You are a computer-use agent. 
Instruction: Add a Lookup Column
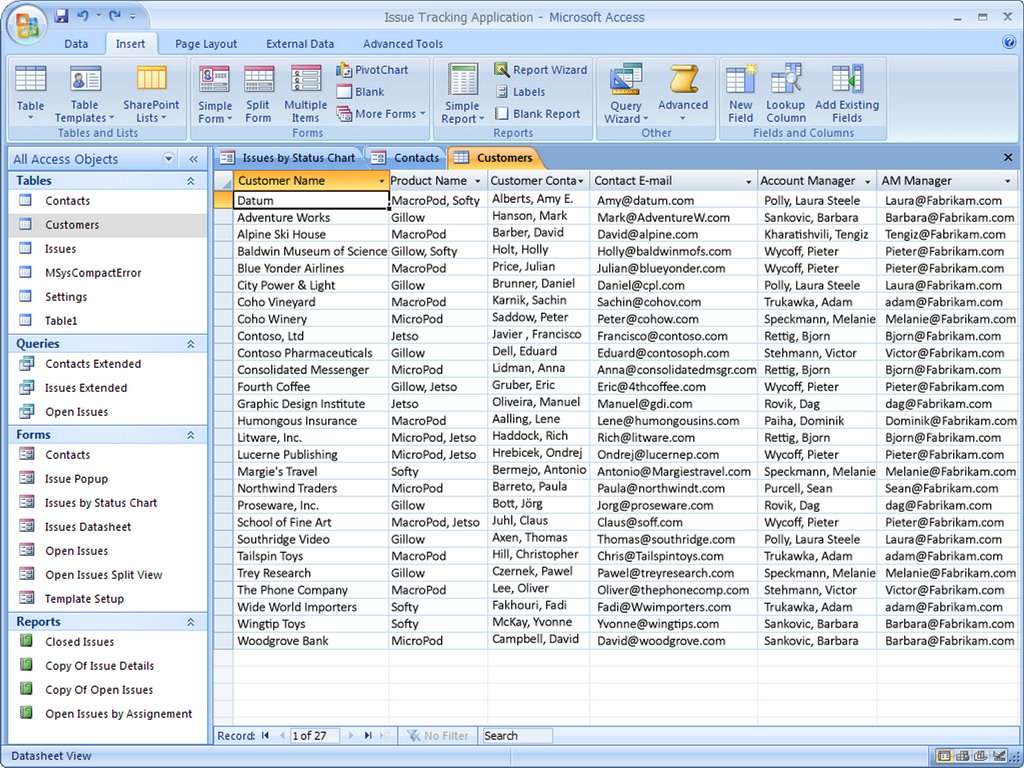785,90
